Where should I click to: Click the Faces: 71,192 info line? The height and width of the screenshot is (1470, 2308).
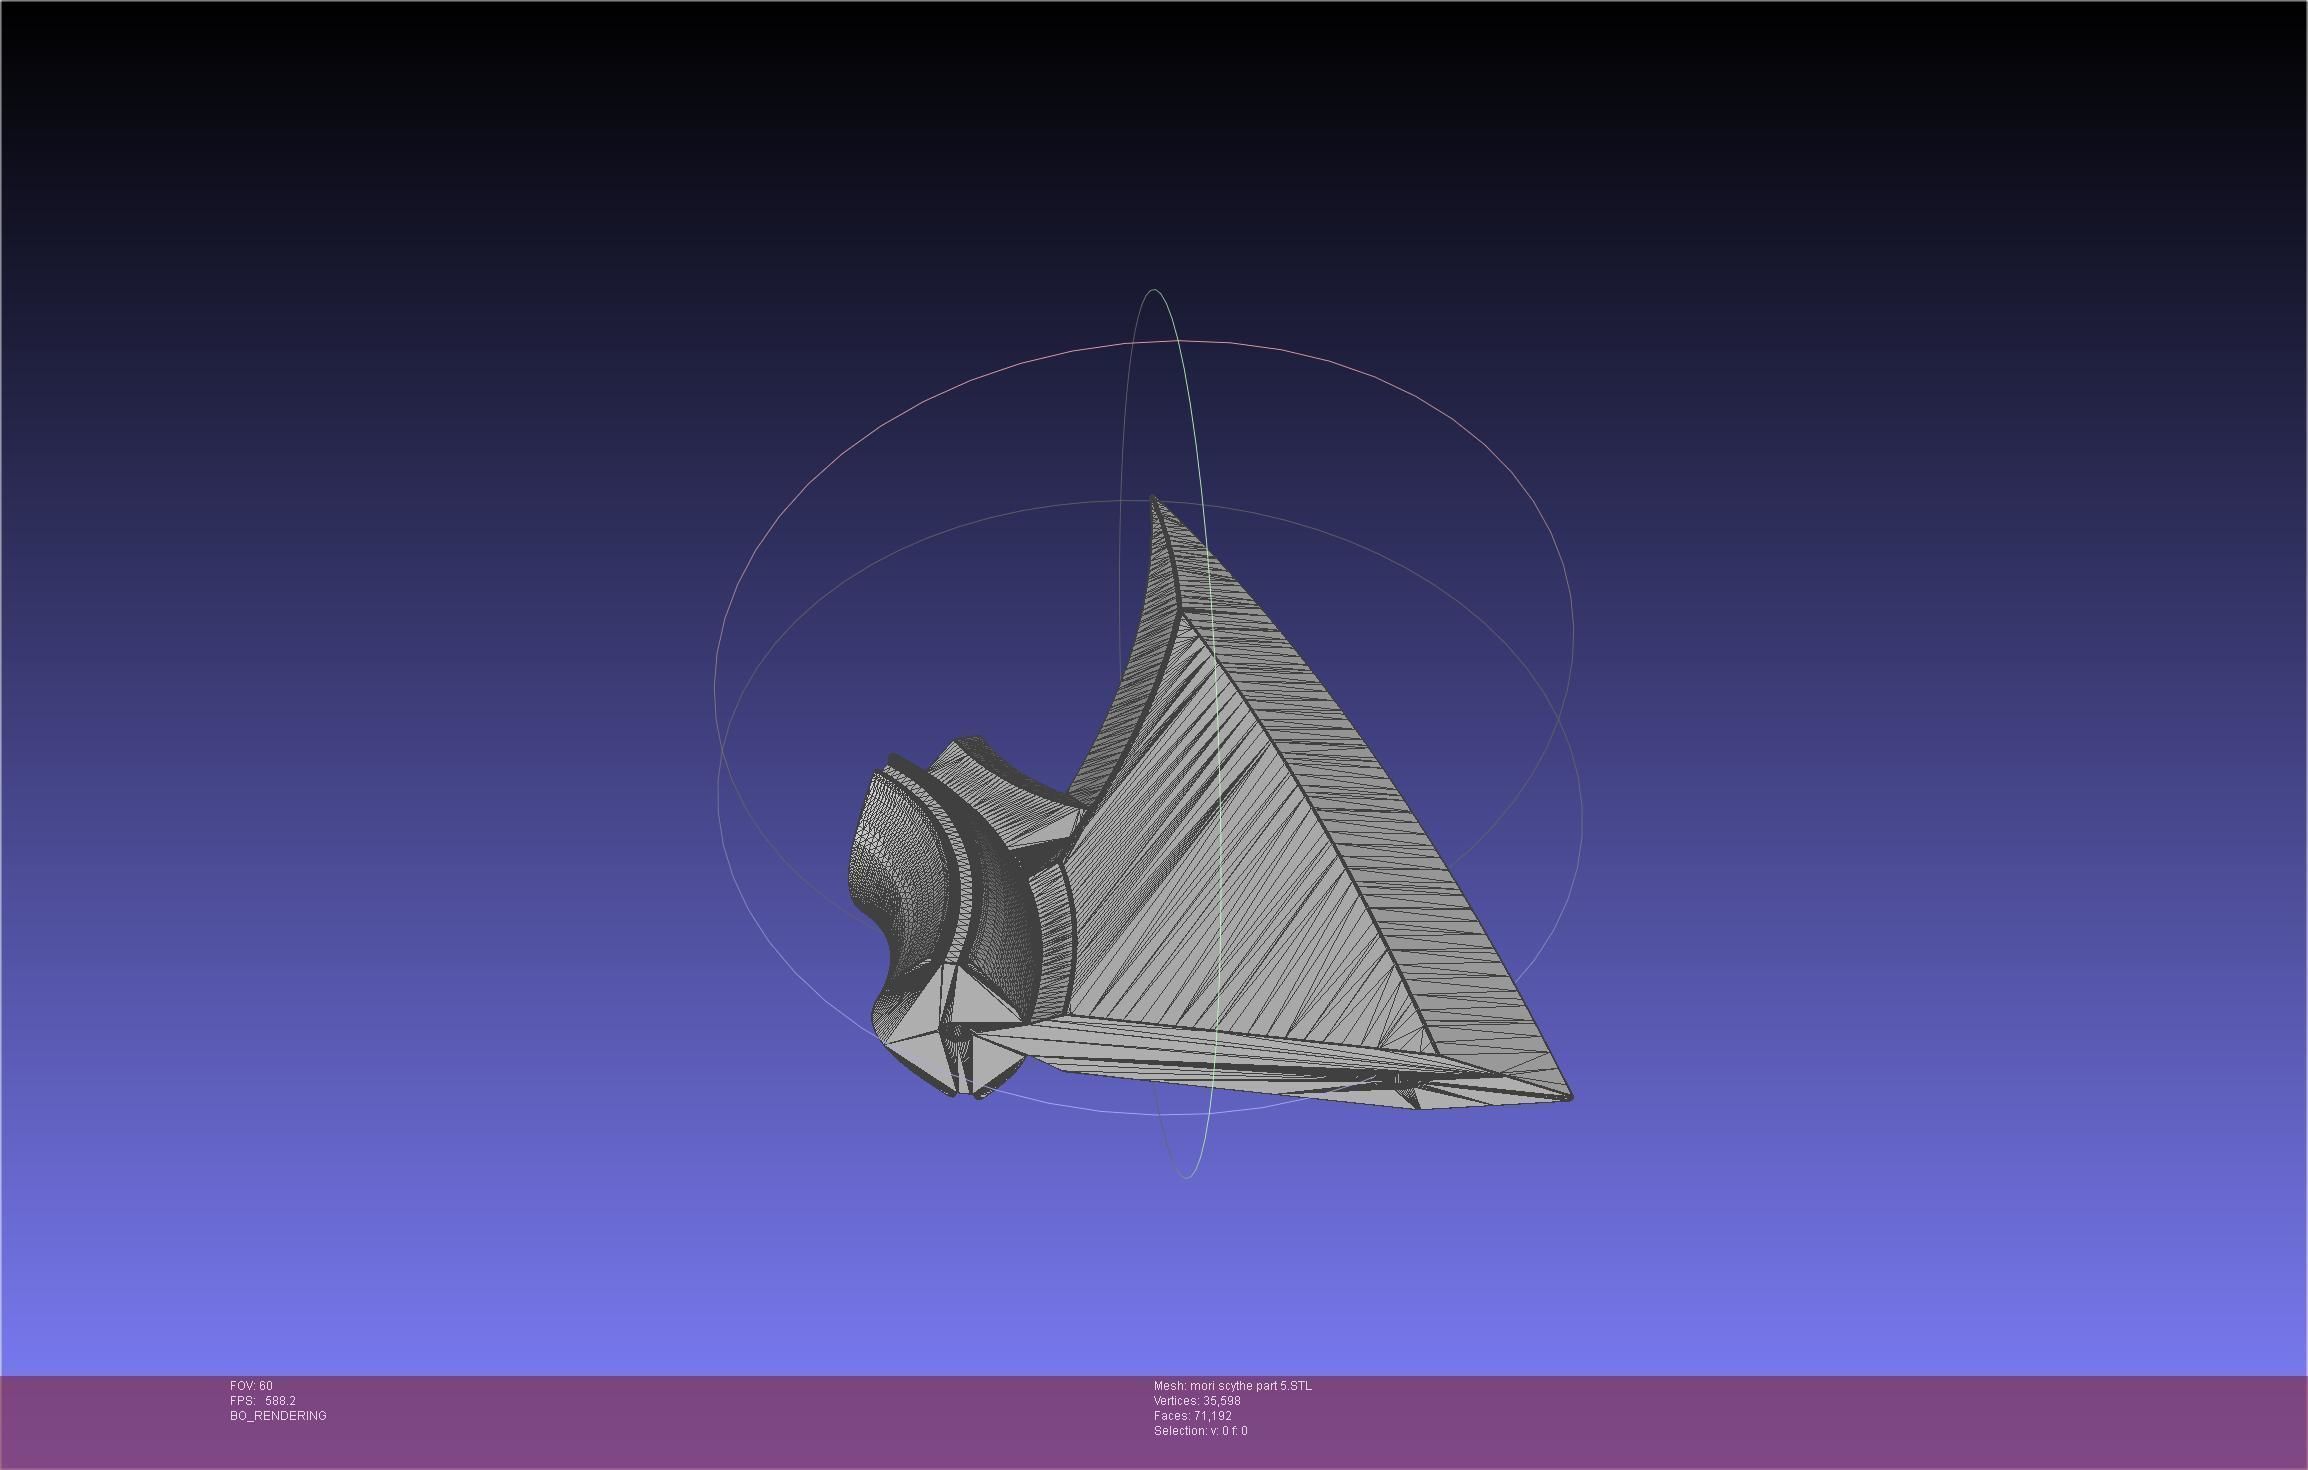tap(1192, 1416)
